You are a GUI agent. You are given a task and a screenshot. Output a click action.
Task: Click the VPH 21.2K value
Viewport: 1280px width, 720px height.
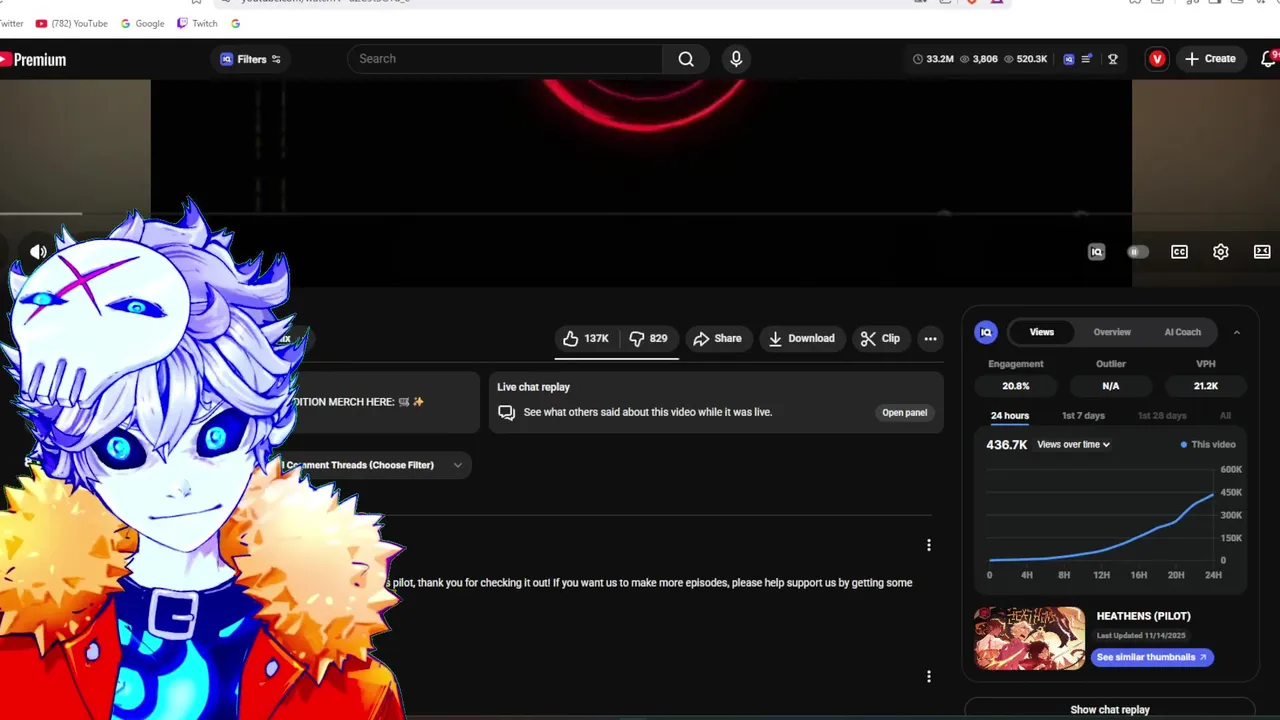click(1206, 386)
